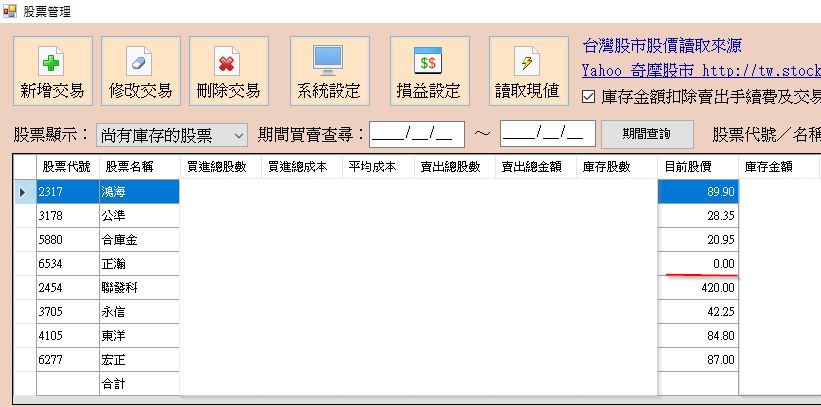This screenshot has height=407, width=821.
Task: Select the 永信 name cell
Action: (139, 312)
